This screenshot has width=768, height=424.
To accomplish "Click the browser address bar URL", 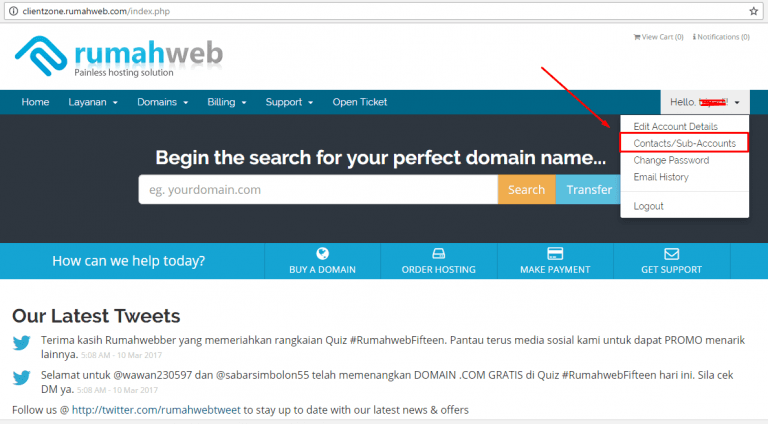I will coord(96,11).
